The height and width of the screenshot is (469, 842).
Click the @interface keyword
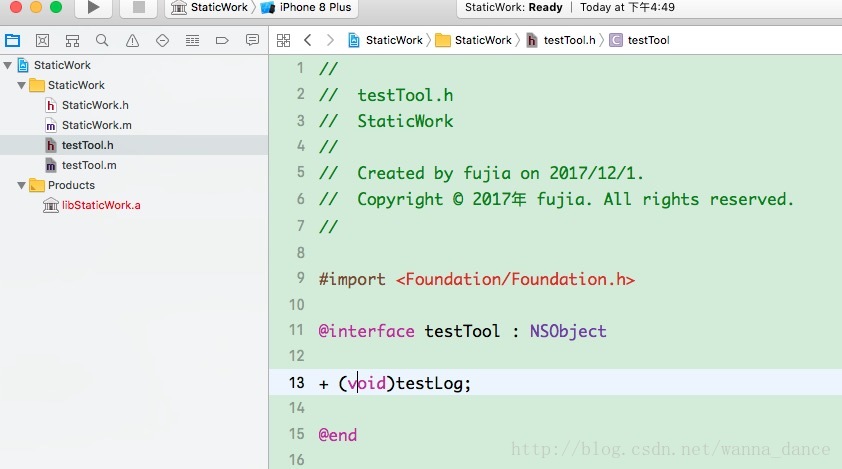pyautogui.click(x=366, y=331)
